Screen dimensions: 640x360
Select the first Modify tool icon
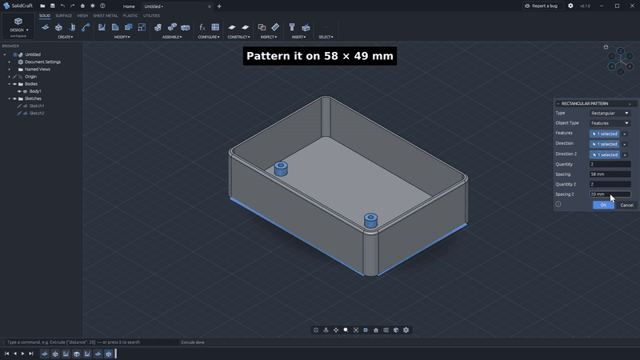(102, 27)
